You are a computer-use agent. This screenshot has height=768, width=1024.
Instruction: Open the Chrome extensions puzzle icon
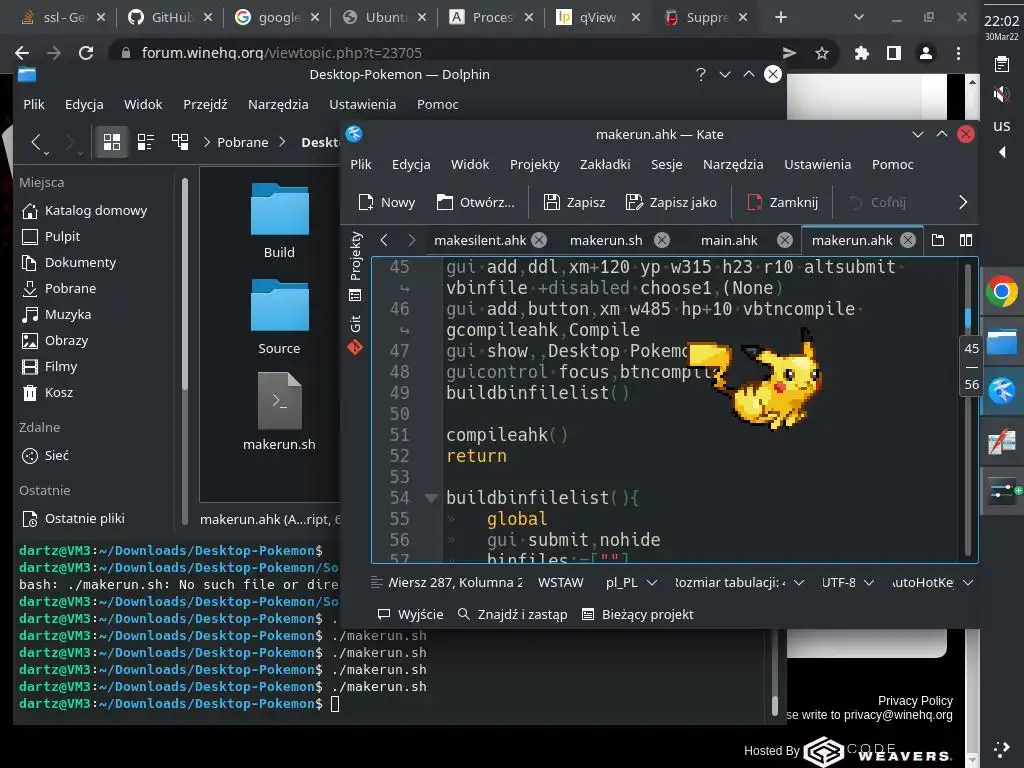[x=861, y=53]
